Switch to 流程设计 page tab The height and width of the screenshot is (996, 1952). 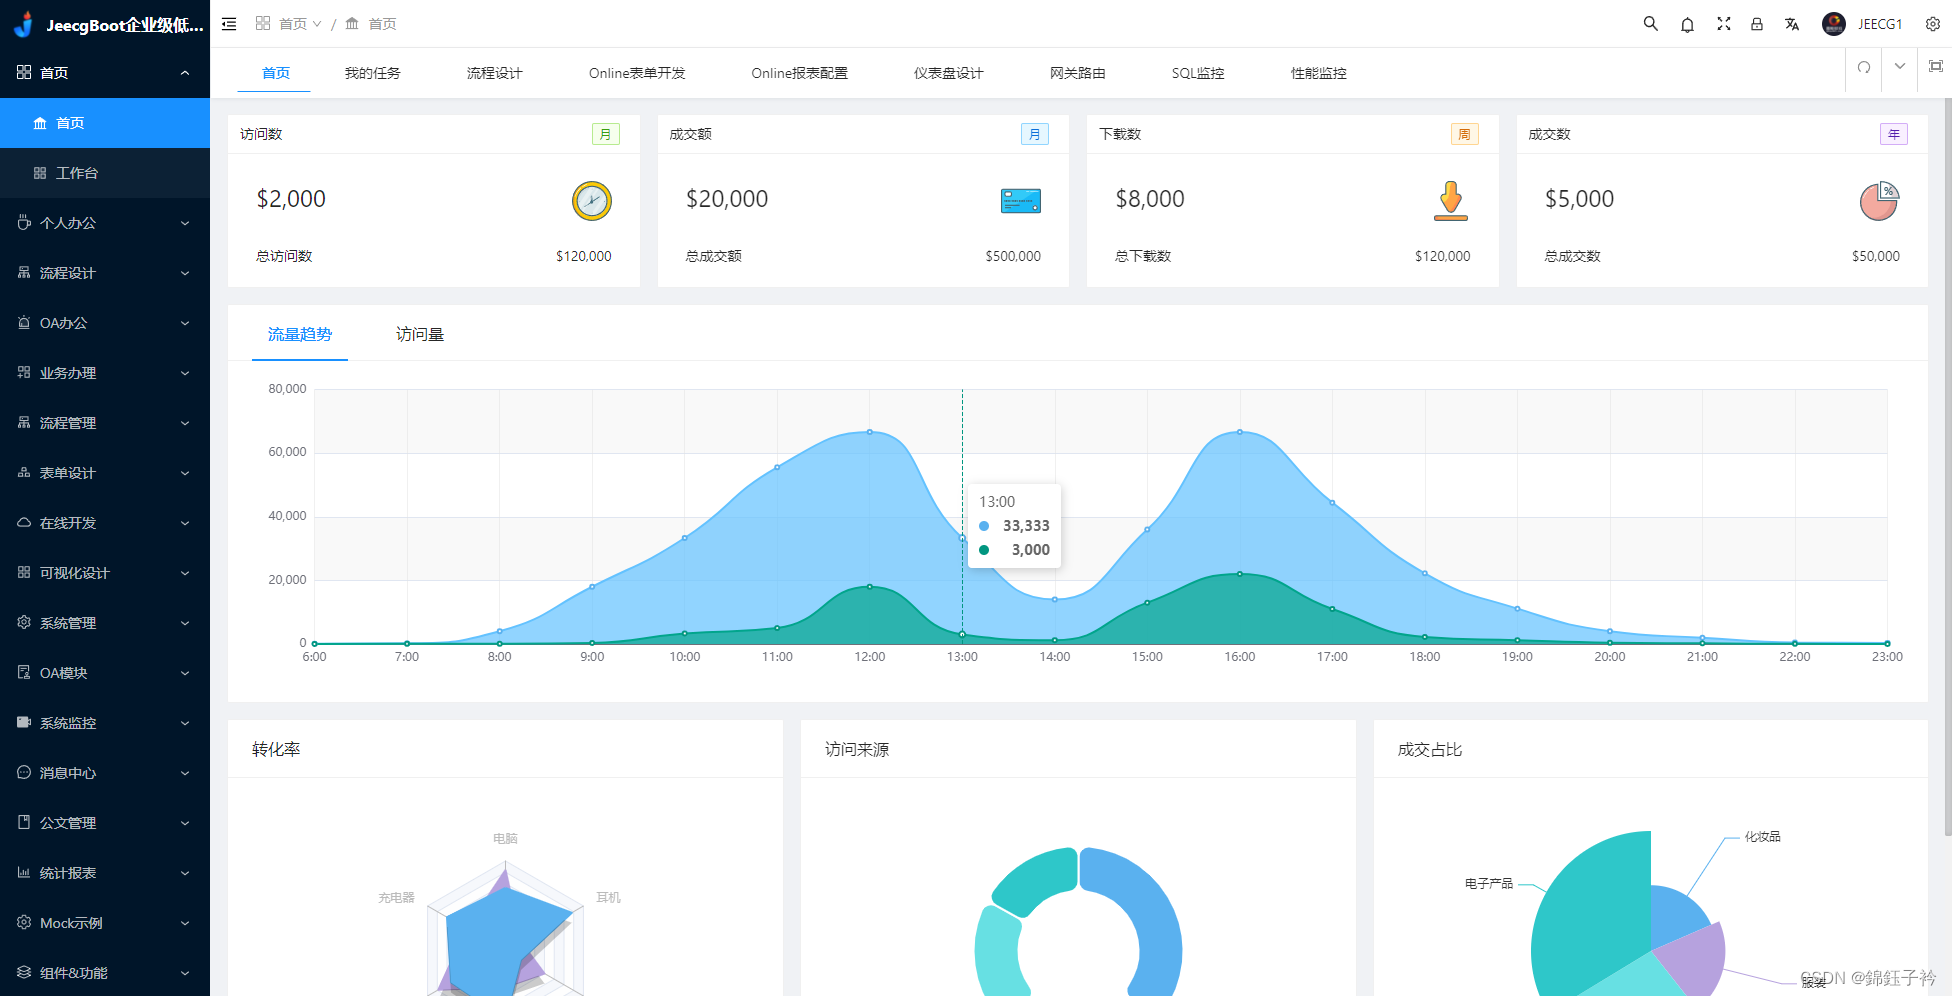(495, 73)
